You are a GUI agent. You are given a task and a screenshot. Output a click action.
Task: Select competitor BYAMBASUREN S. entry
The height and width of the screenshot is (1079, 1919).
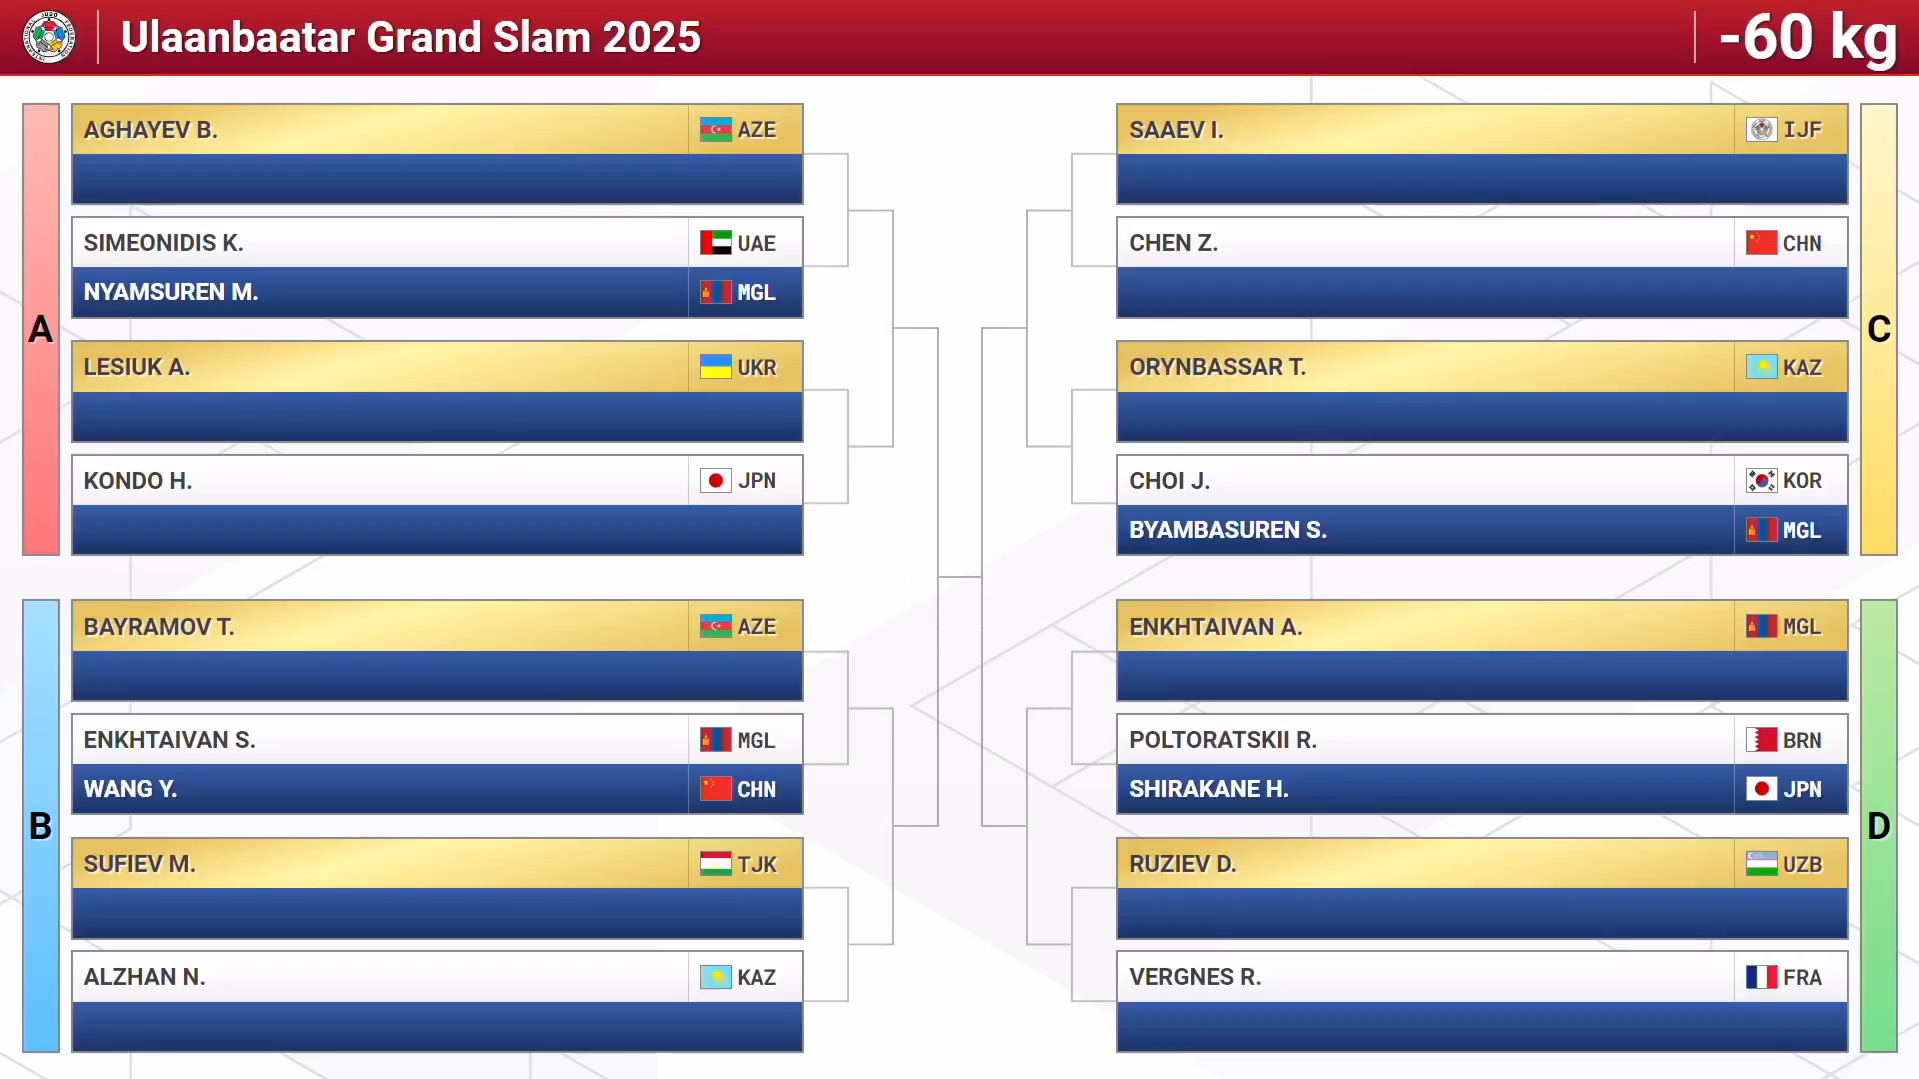pos(1482,530)
